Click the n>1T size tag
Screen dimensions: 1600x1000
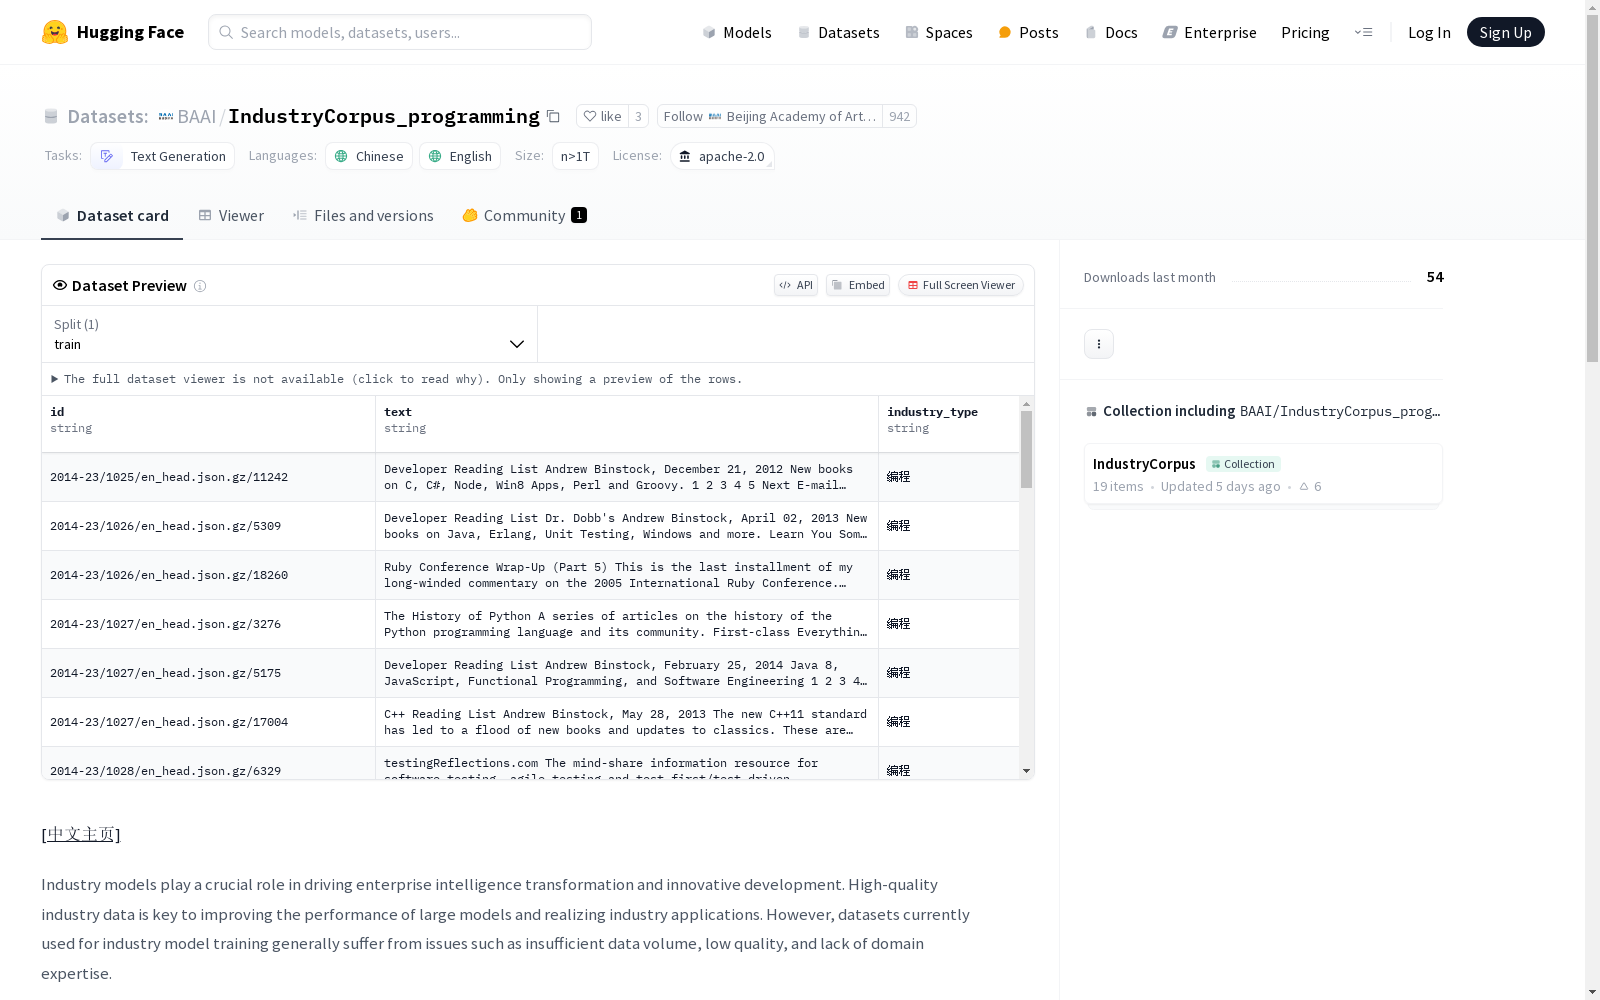pos(575,156)
